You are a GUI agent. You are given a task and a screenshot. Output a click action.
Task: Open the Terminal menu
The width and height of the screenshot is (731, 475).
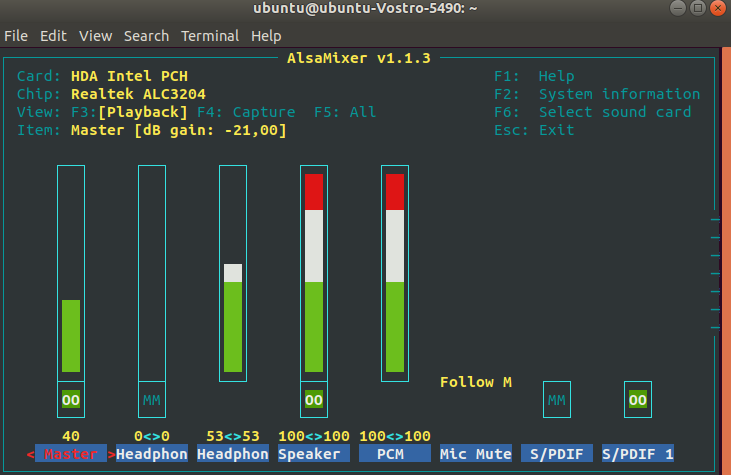click(x=210, y=36)
